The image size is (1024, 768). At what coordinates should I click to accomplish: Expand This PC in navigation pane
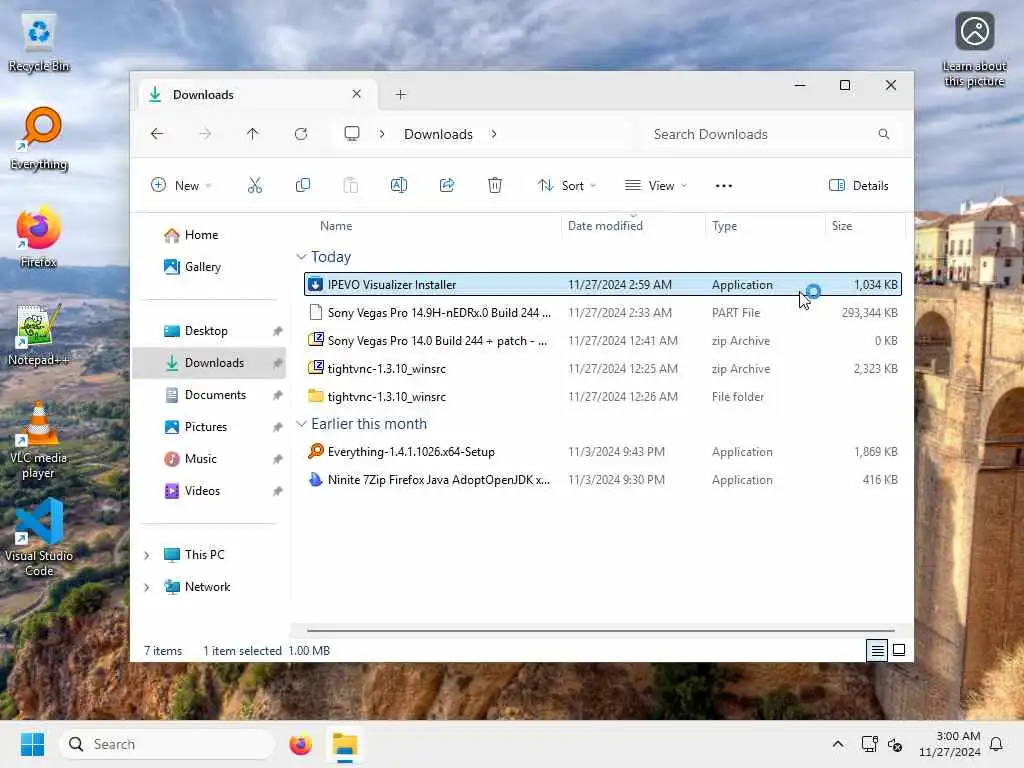147,555
